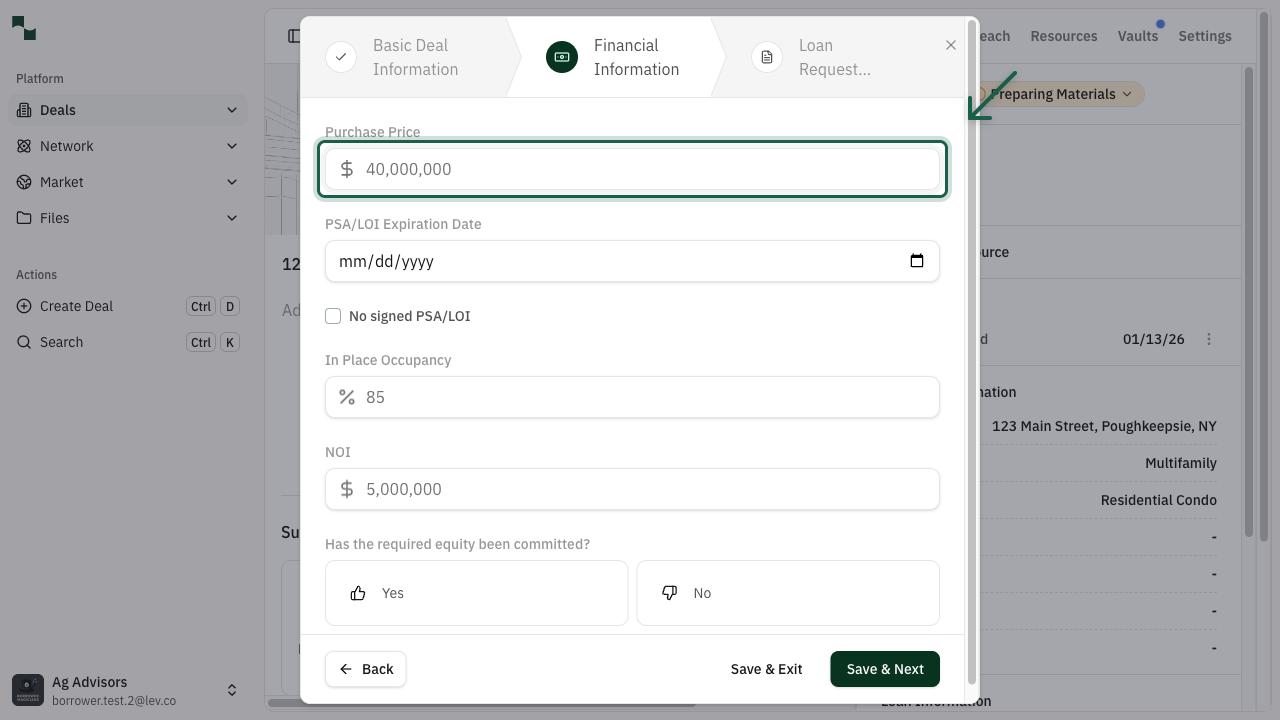The image size is (1280, 720).
Task: Select the Deals icon in the sidebar
Action: tap(24, 110)
